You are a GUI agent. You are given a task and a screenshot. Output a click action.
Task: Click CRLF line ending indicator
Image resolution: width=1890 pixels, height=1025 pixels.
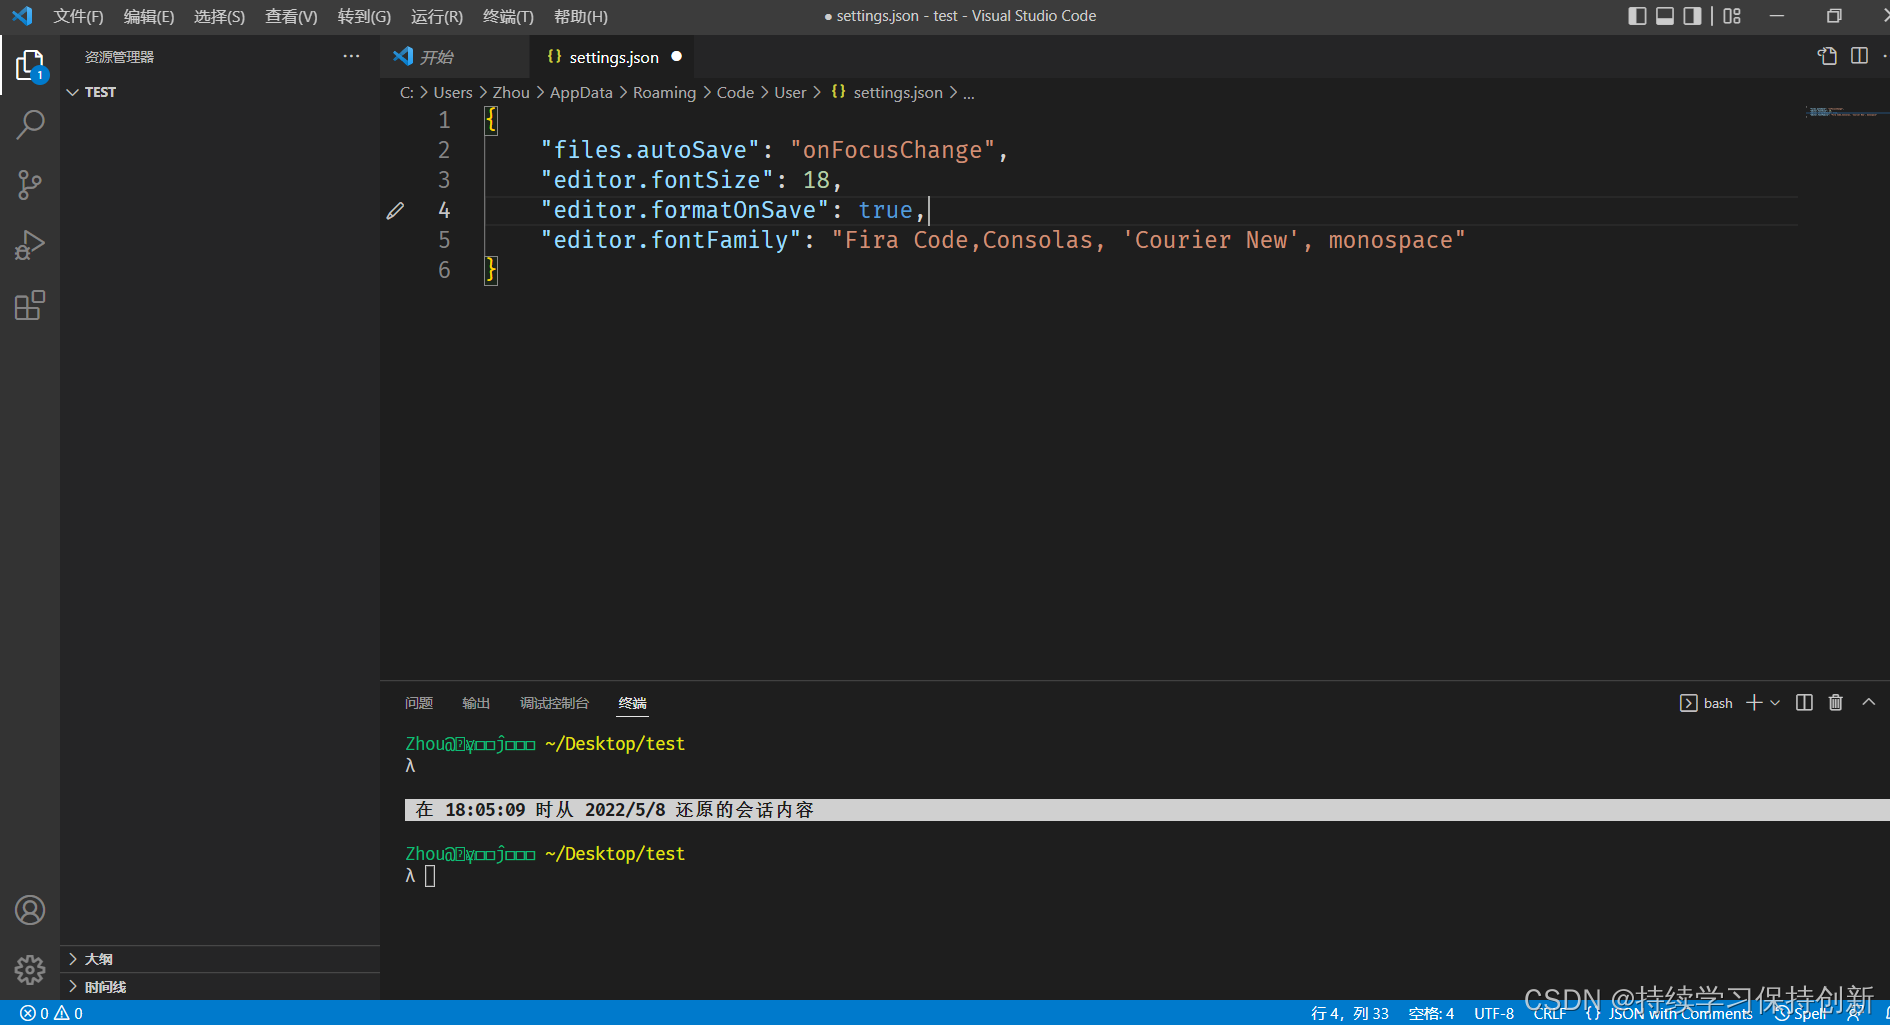1549,1013
